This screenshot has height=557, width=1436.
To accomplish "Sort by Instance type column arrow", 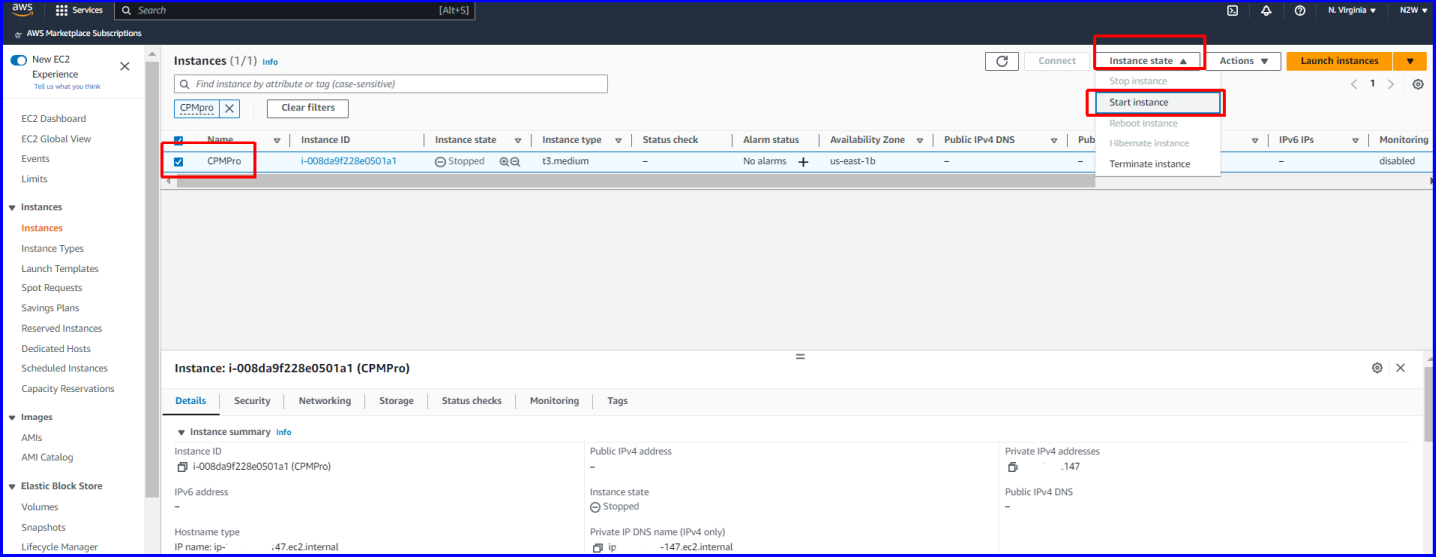I will (618, 141).
